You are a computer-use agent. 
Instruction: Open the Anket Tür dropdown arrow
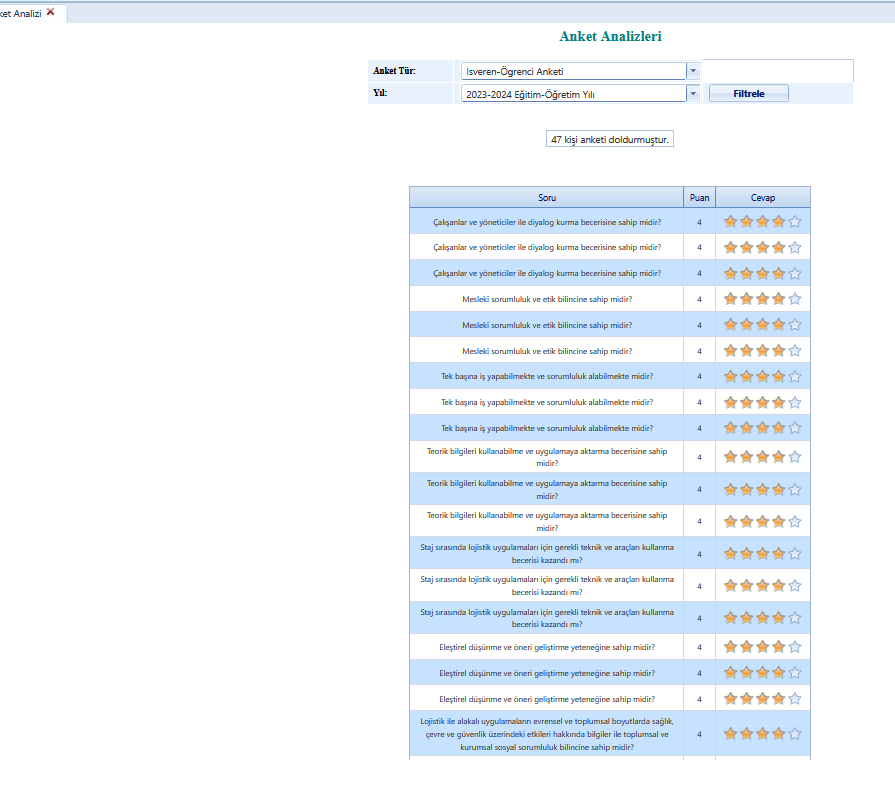693,71
